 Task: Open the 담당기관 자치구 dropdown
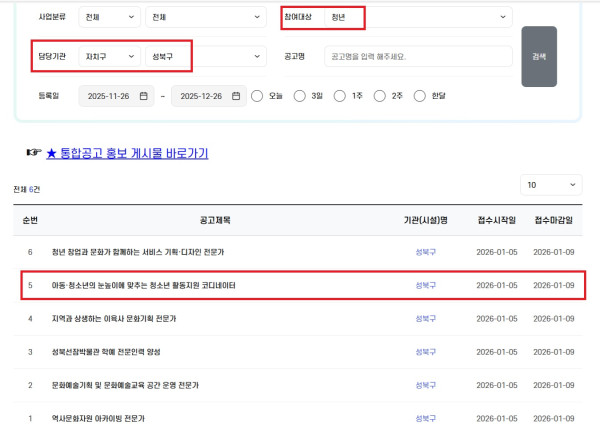tap(110, 56)
